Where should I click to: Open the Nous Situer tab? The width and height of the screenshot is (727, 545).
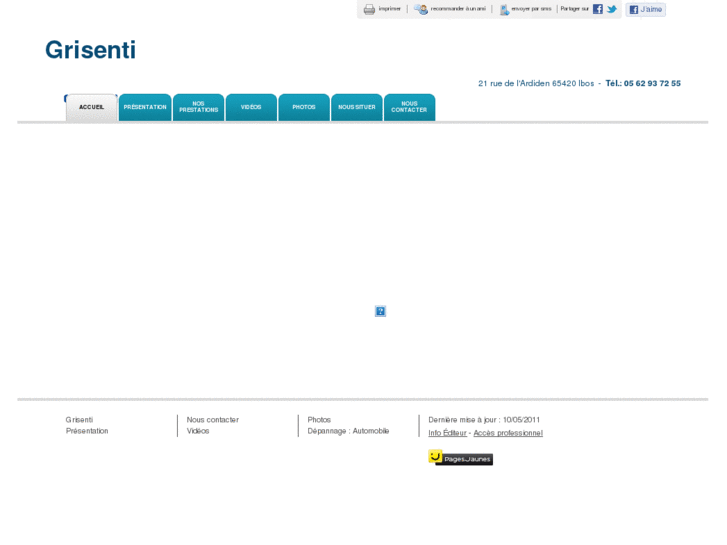(357, 108)
